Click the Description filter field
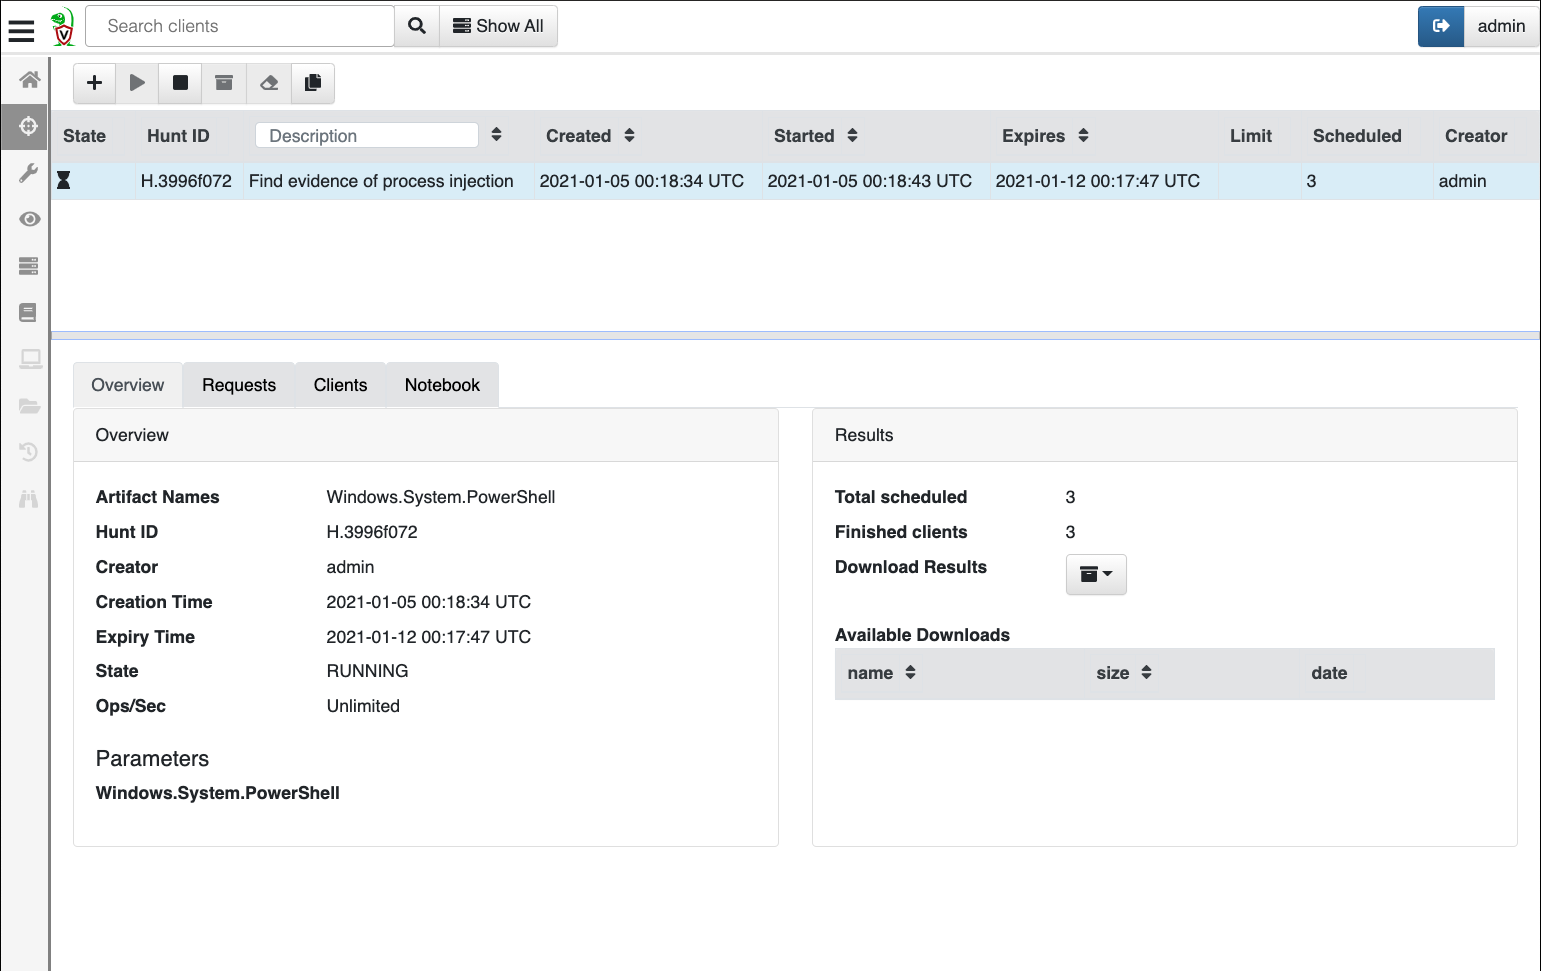 pos(366,136)
